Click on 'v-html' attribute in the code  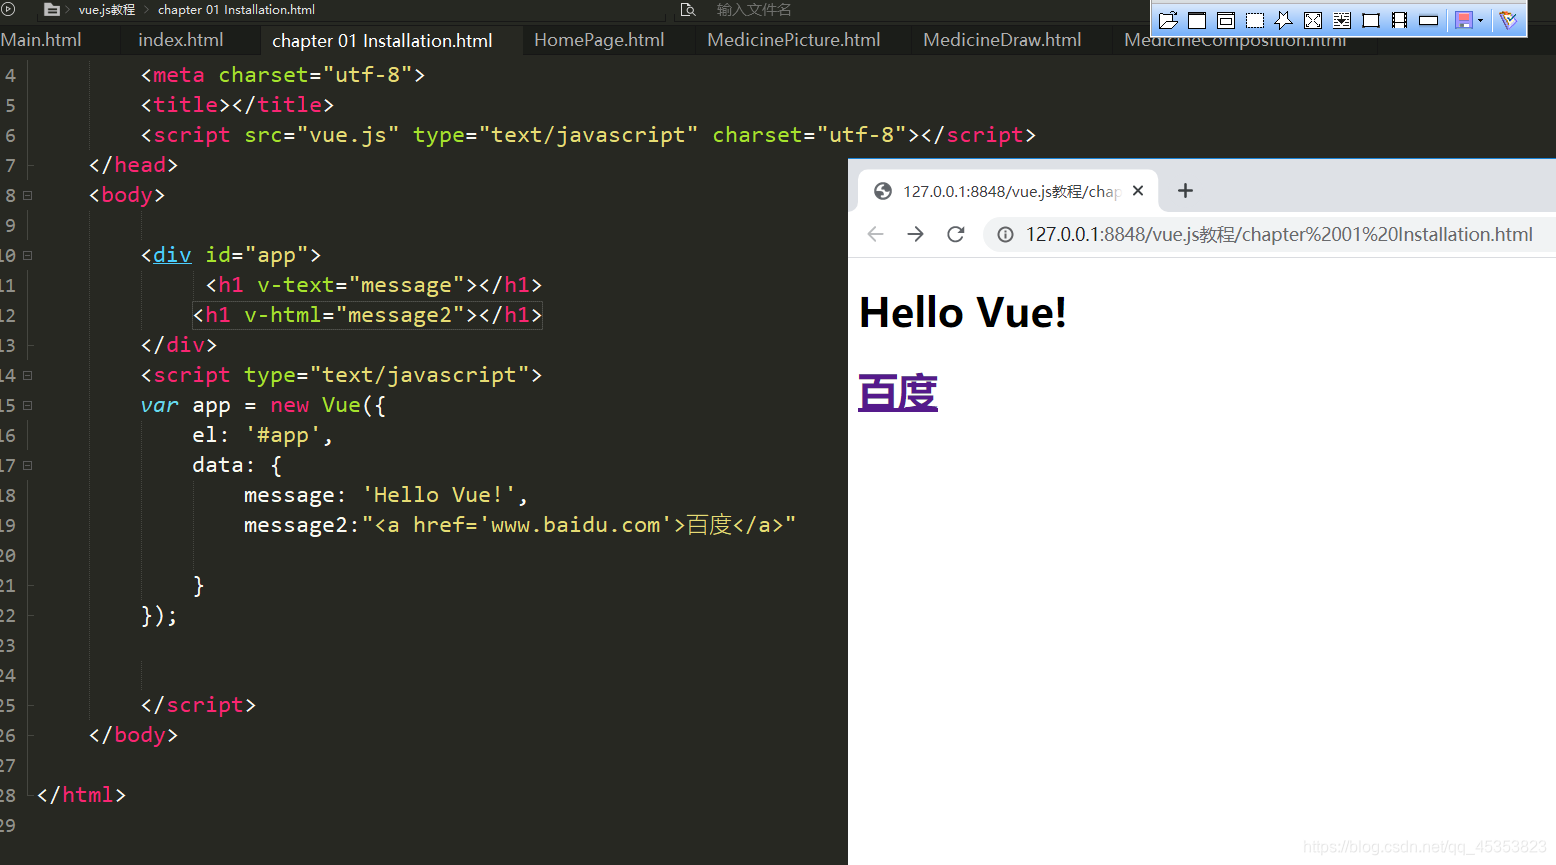[x=282, y=315]
